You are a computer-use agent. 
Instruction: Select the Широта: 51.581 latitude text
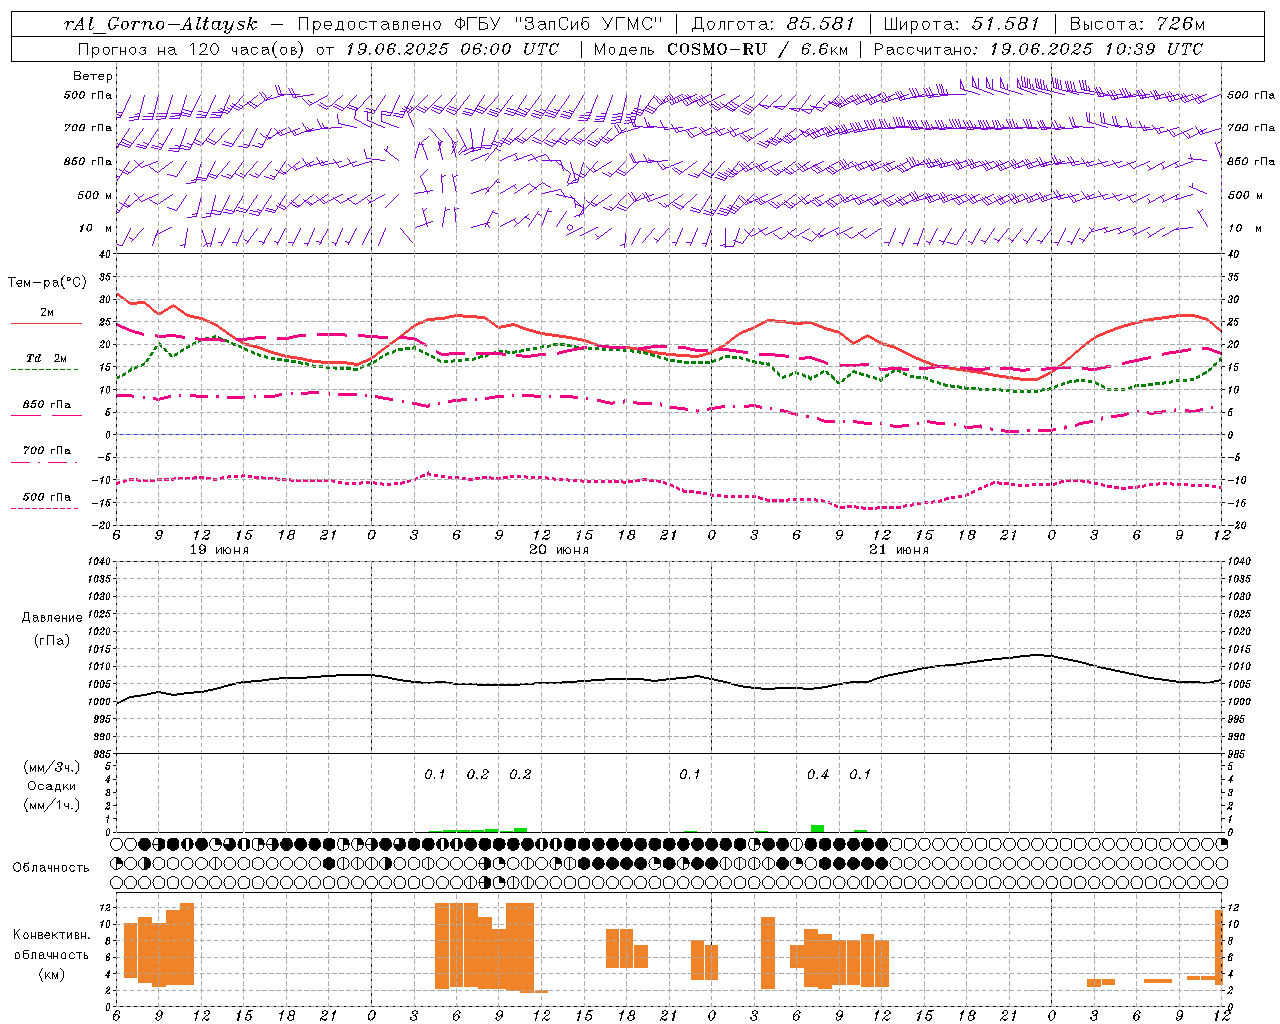[x=961, y=24]
